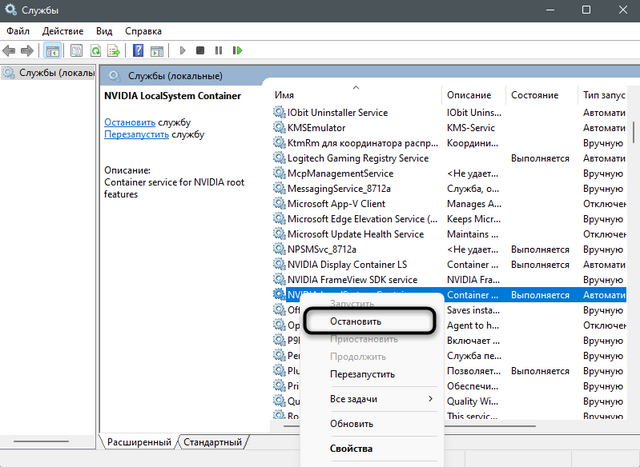Click the Services app icon in title bar
The width and height of the screenshot is (640, 467).
pyautogui.click(x=11, y=9)
